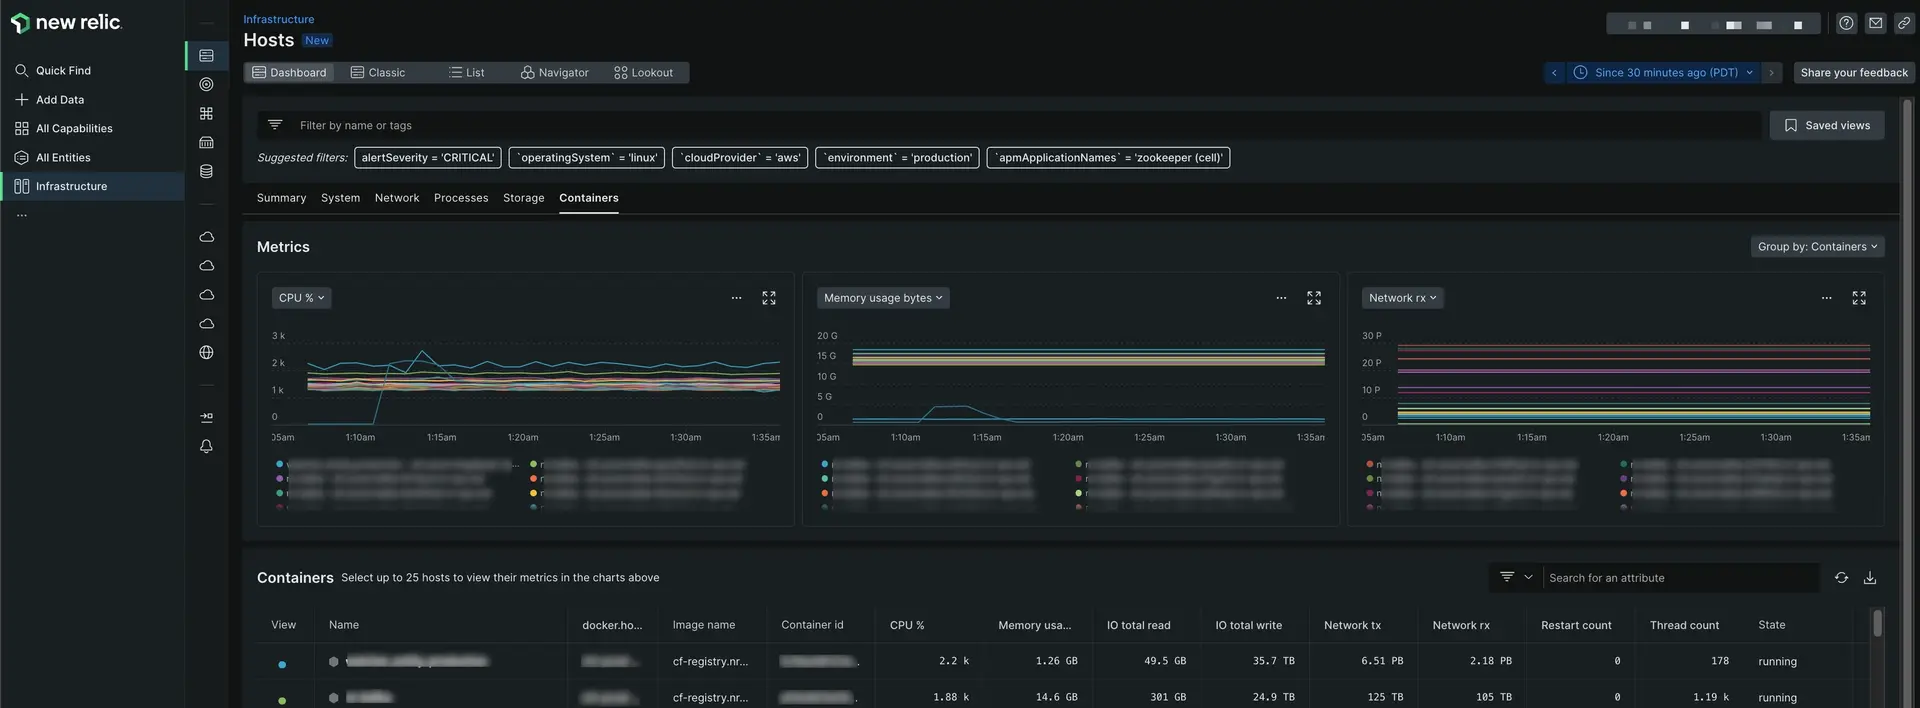Open the time range picker dropdown
The height and width of the screenshot is (708, 1920).
1665,73
